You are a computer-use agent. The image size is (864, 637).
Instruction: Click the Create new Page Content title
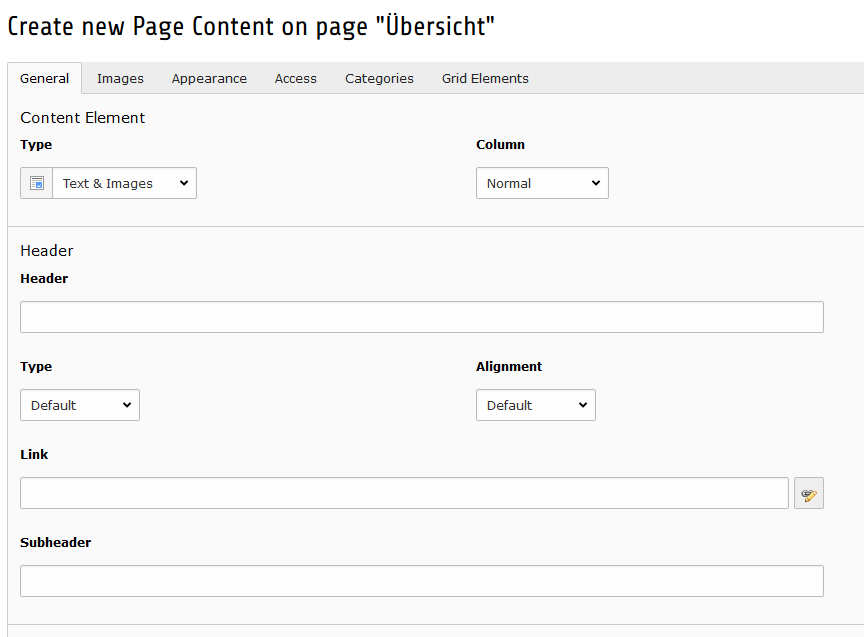point(251,27)
